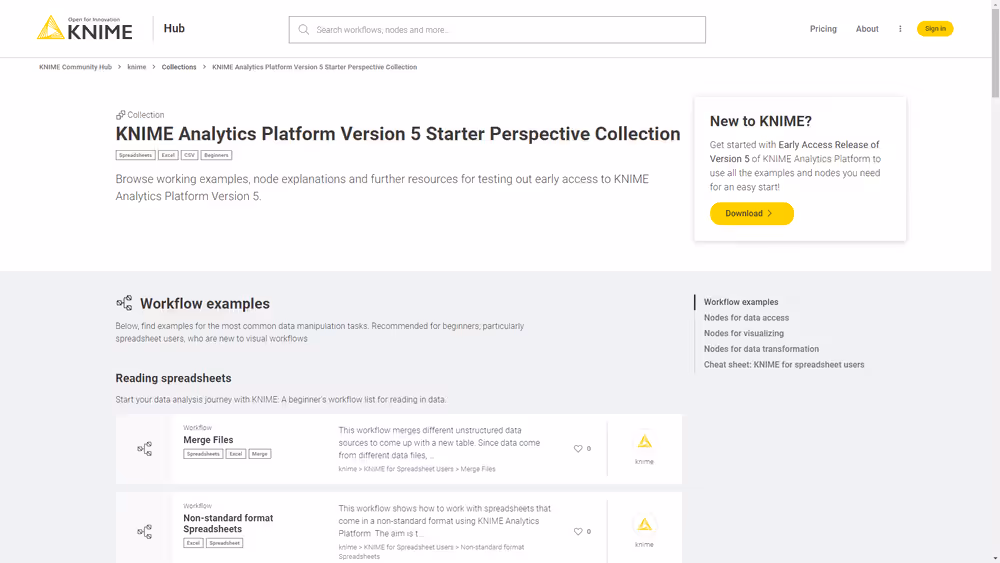Click the Excel tag on Merge Files card
Viewport: 1000px width, 563px height.
(235, 454)
